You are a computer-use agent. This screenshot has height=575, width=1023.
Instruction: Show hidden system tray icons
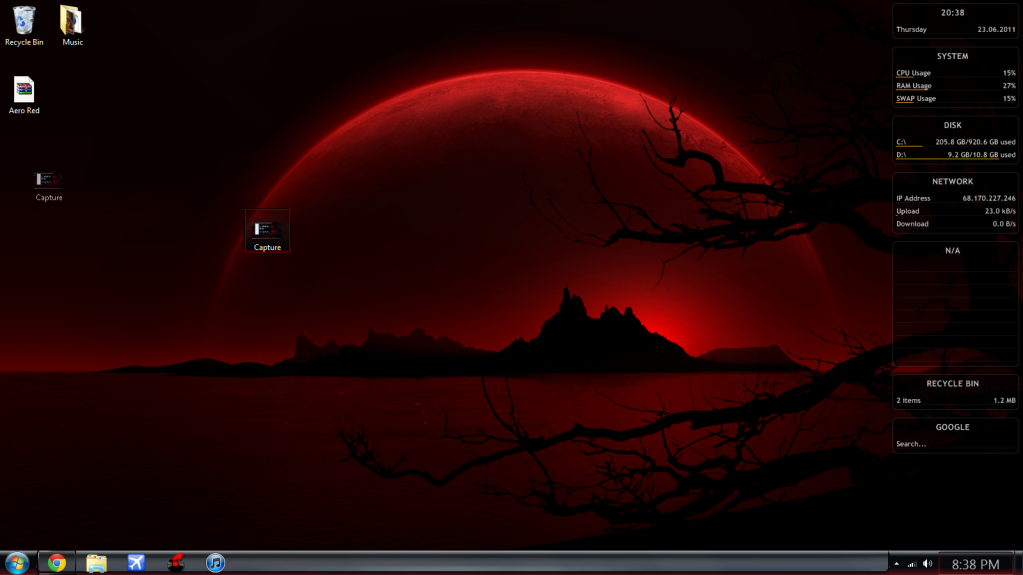tap(896, 564)
